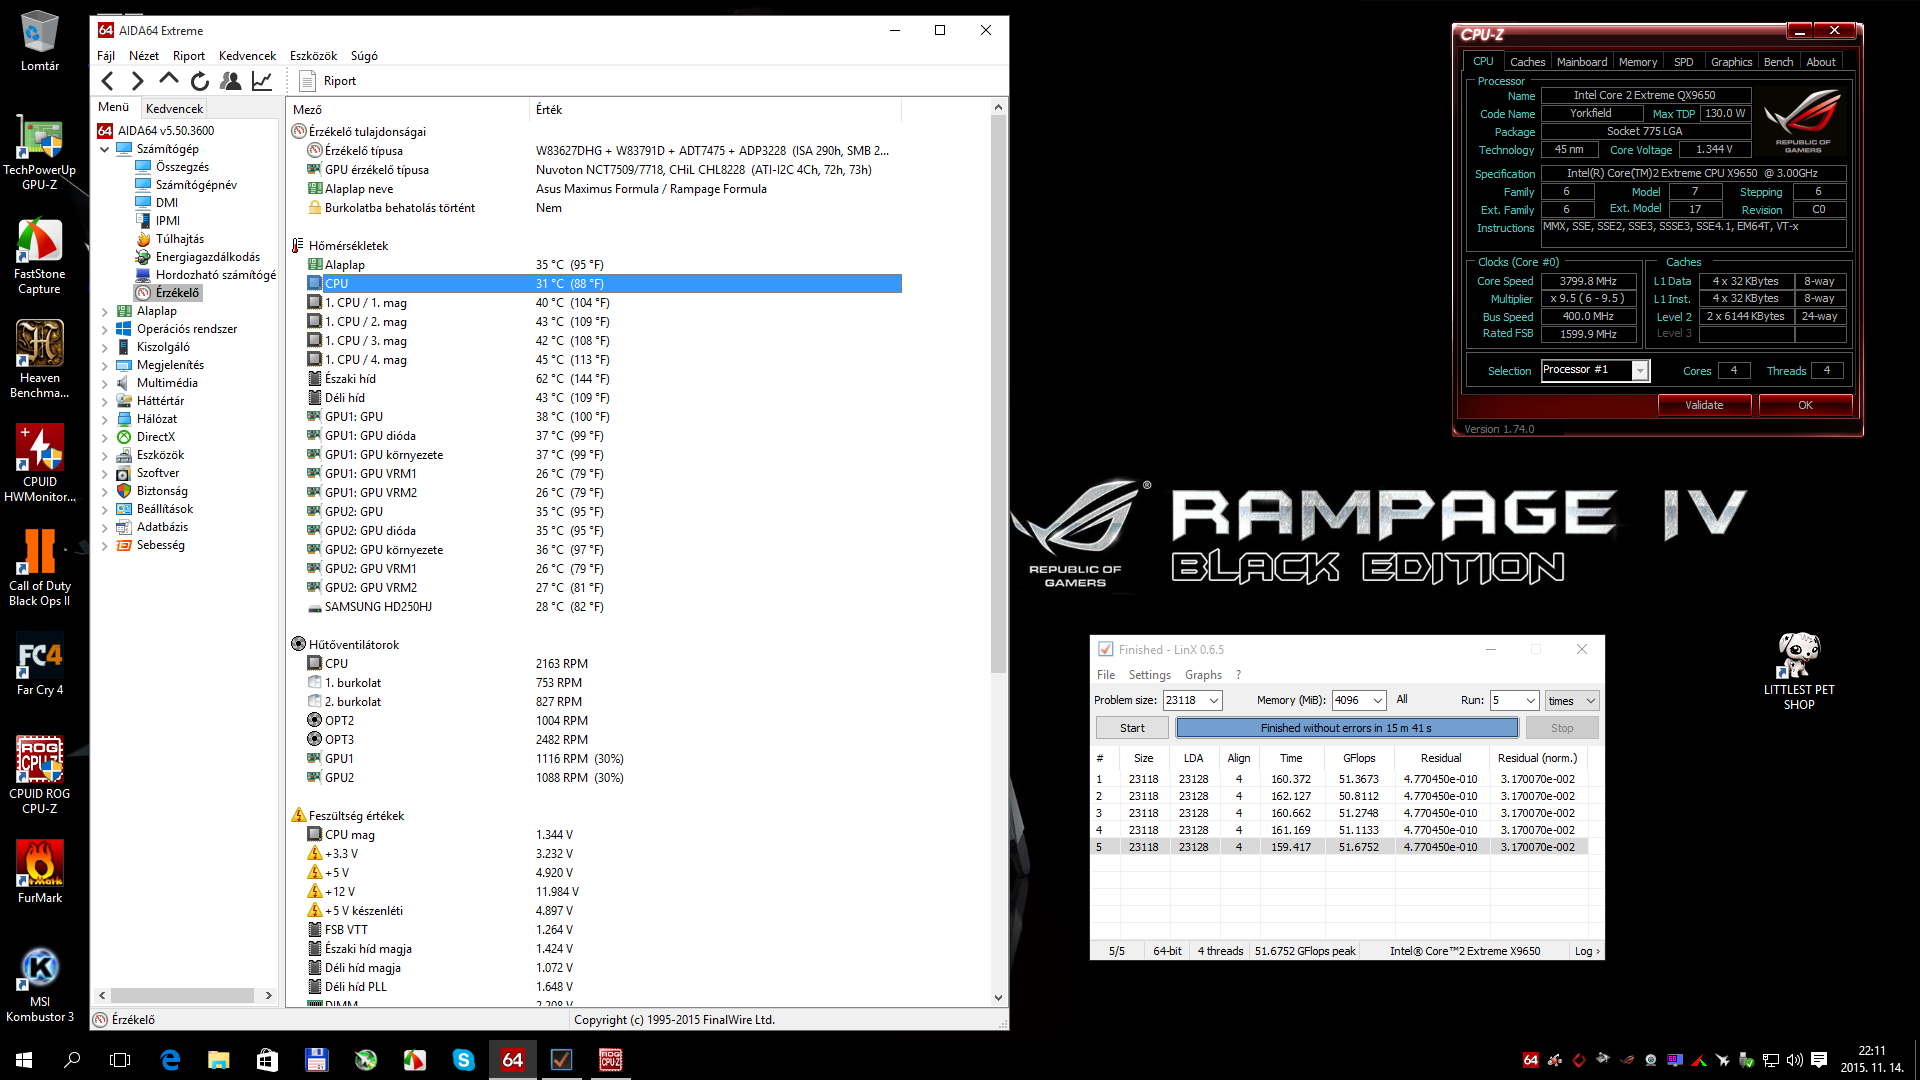Open the AIDA64 user management icon
The image size is (1920, 1080).
(x=231, y=81)
